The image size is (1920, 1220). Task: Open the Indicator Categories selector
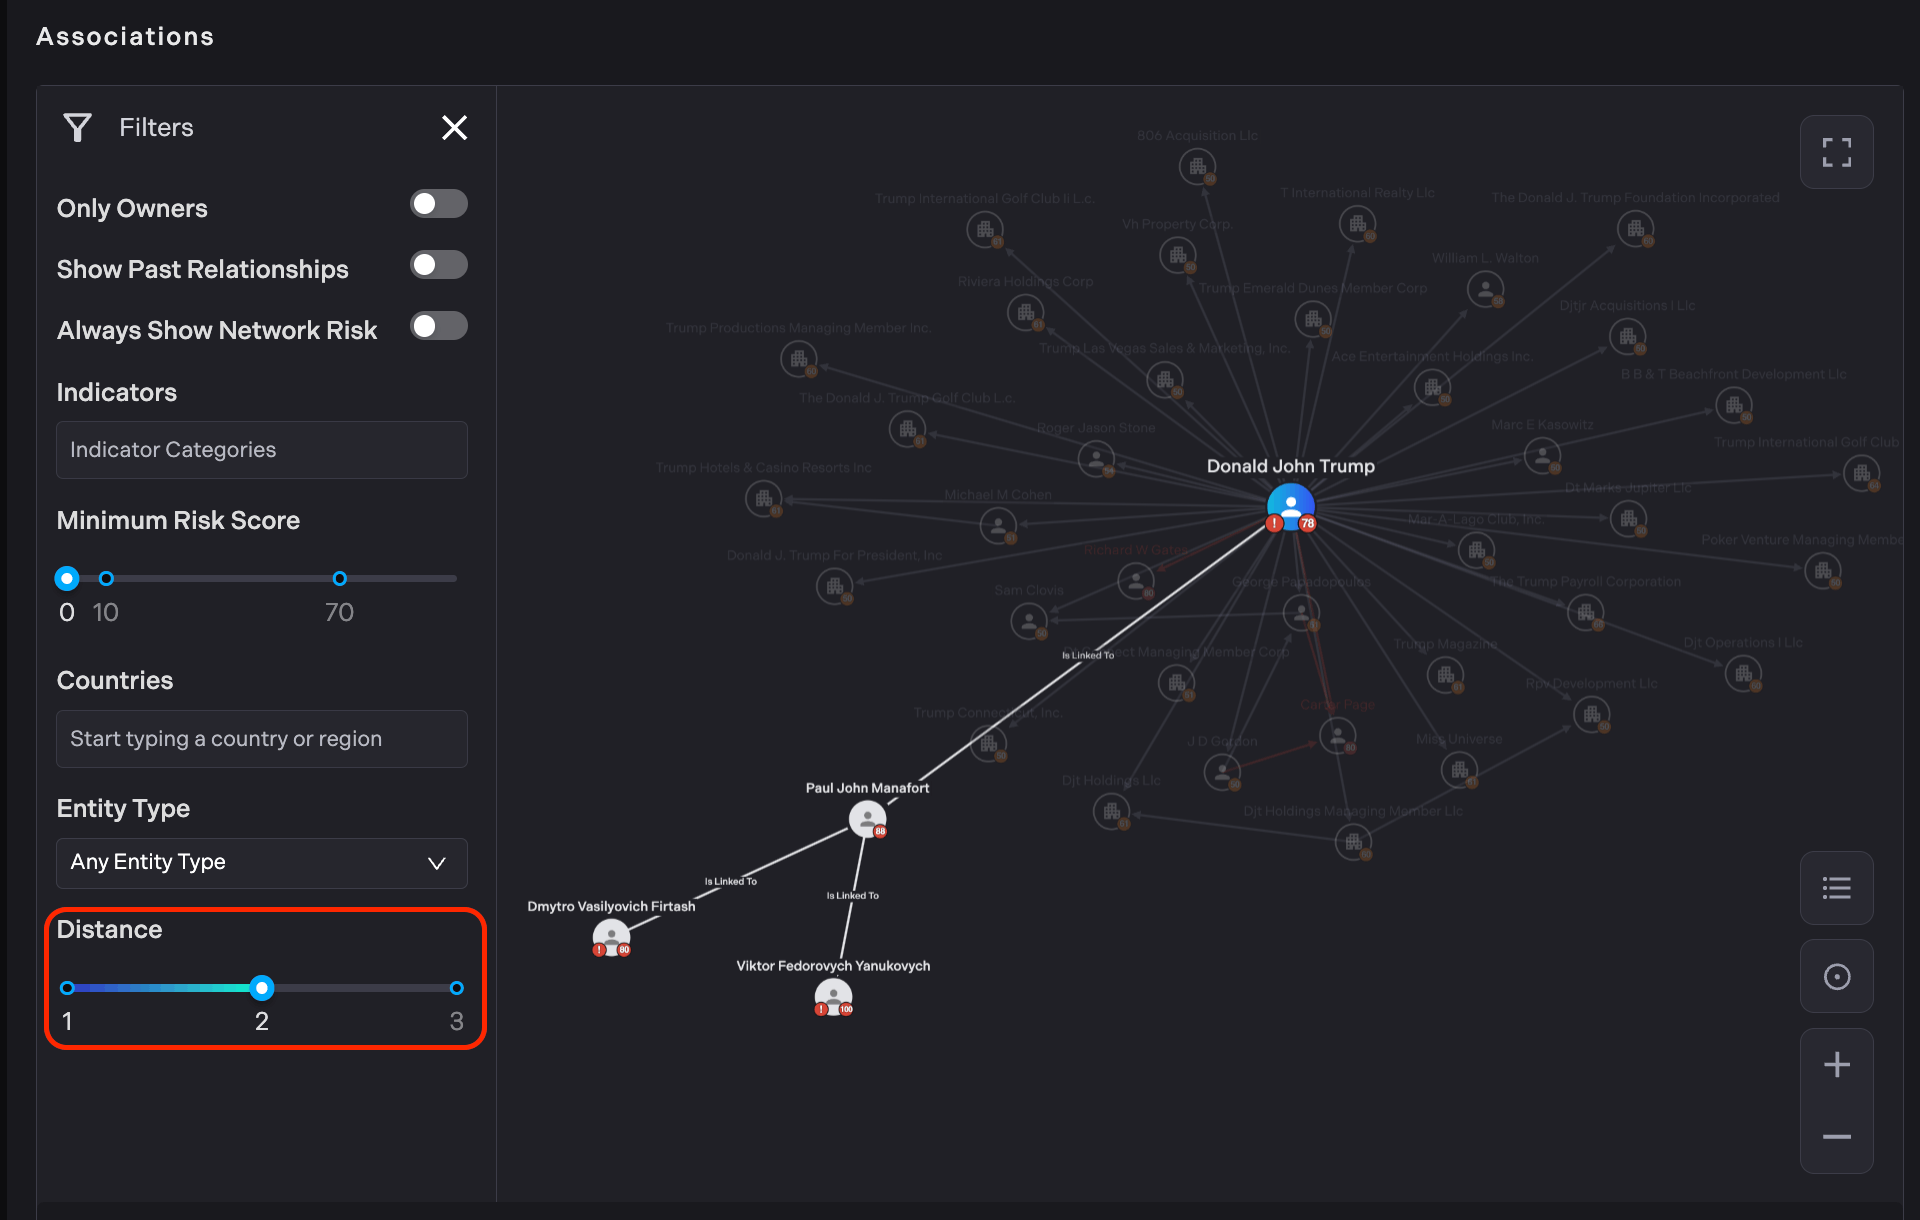pos(261,450)
